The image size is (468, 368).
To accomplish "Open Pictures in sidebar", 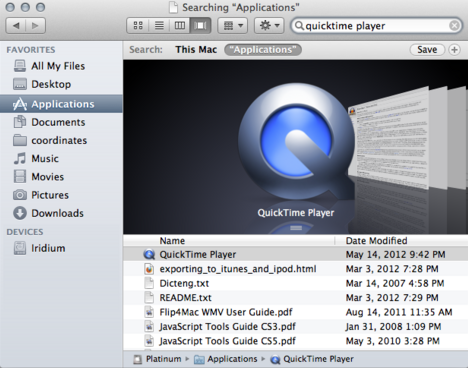I will (x=61, y=195).
